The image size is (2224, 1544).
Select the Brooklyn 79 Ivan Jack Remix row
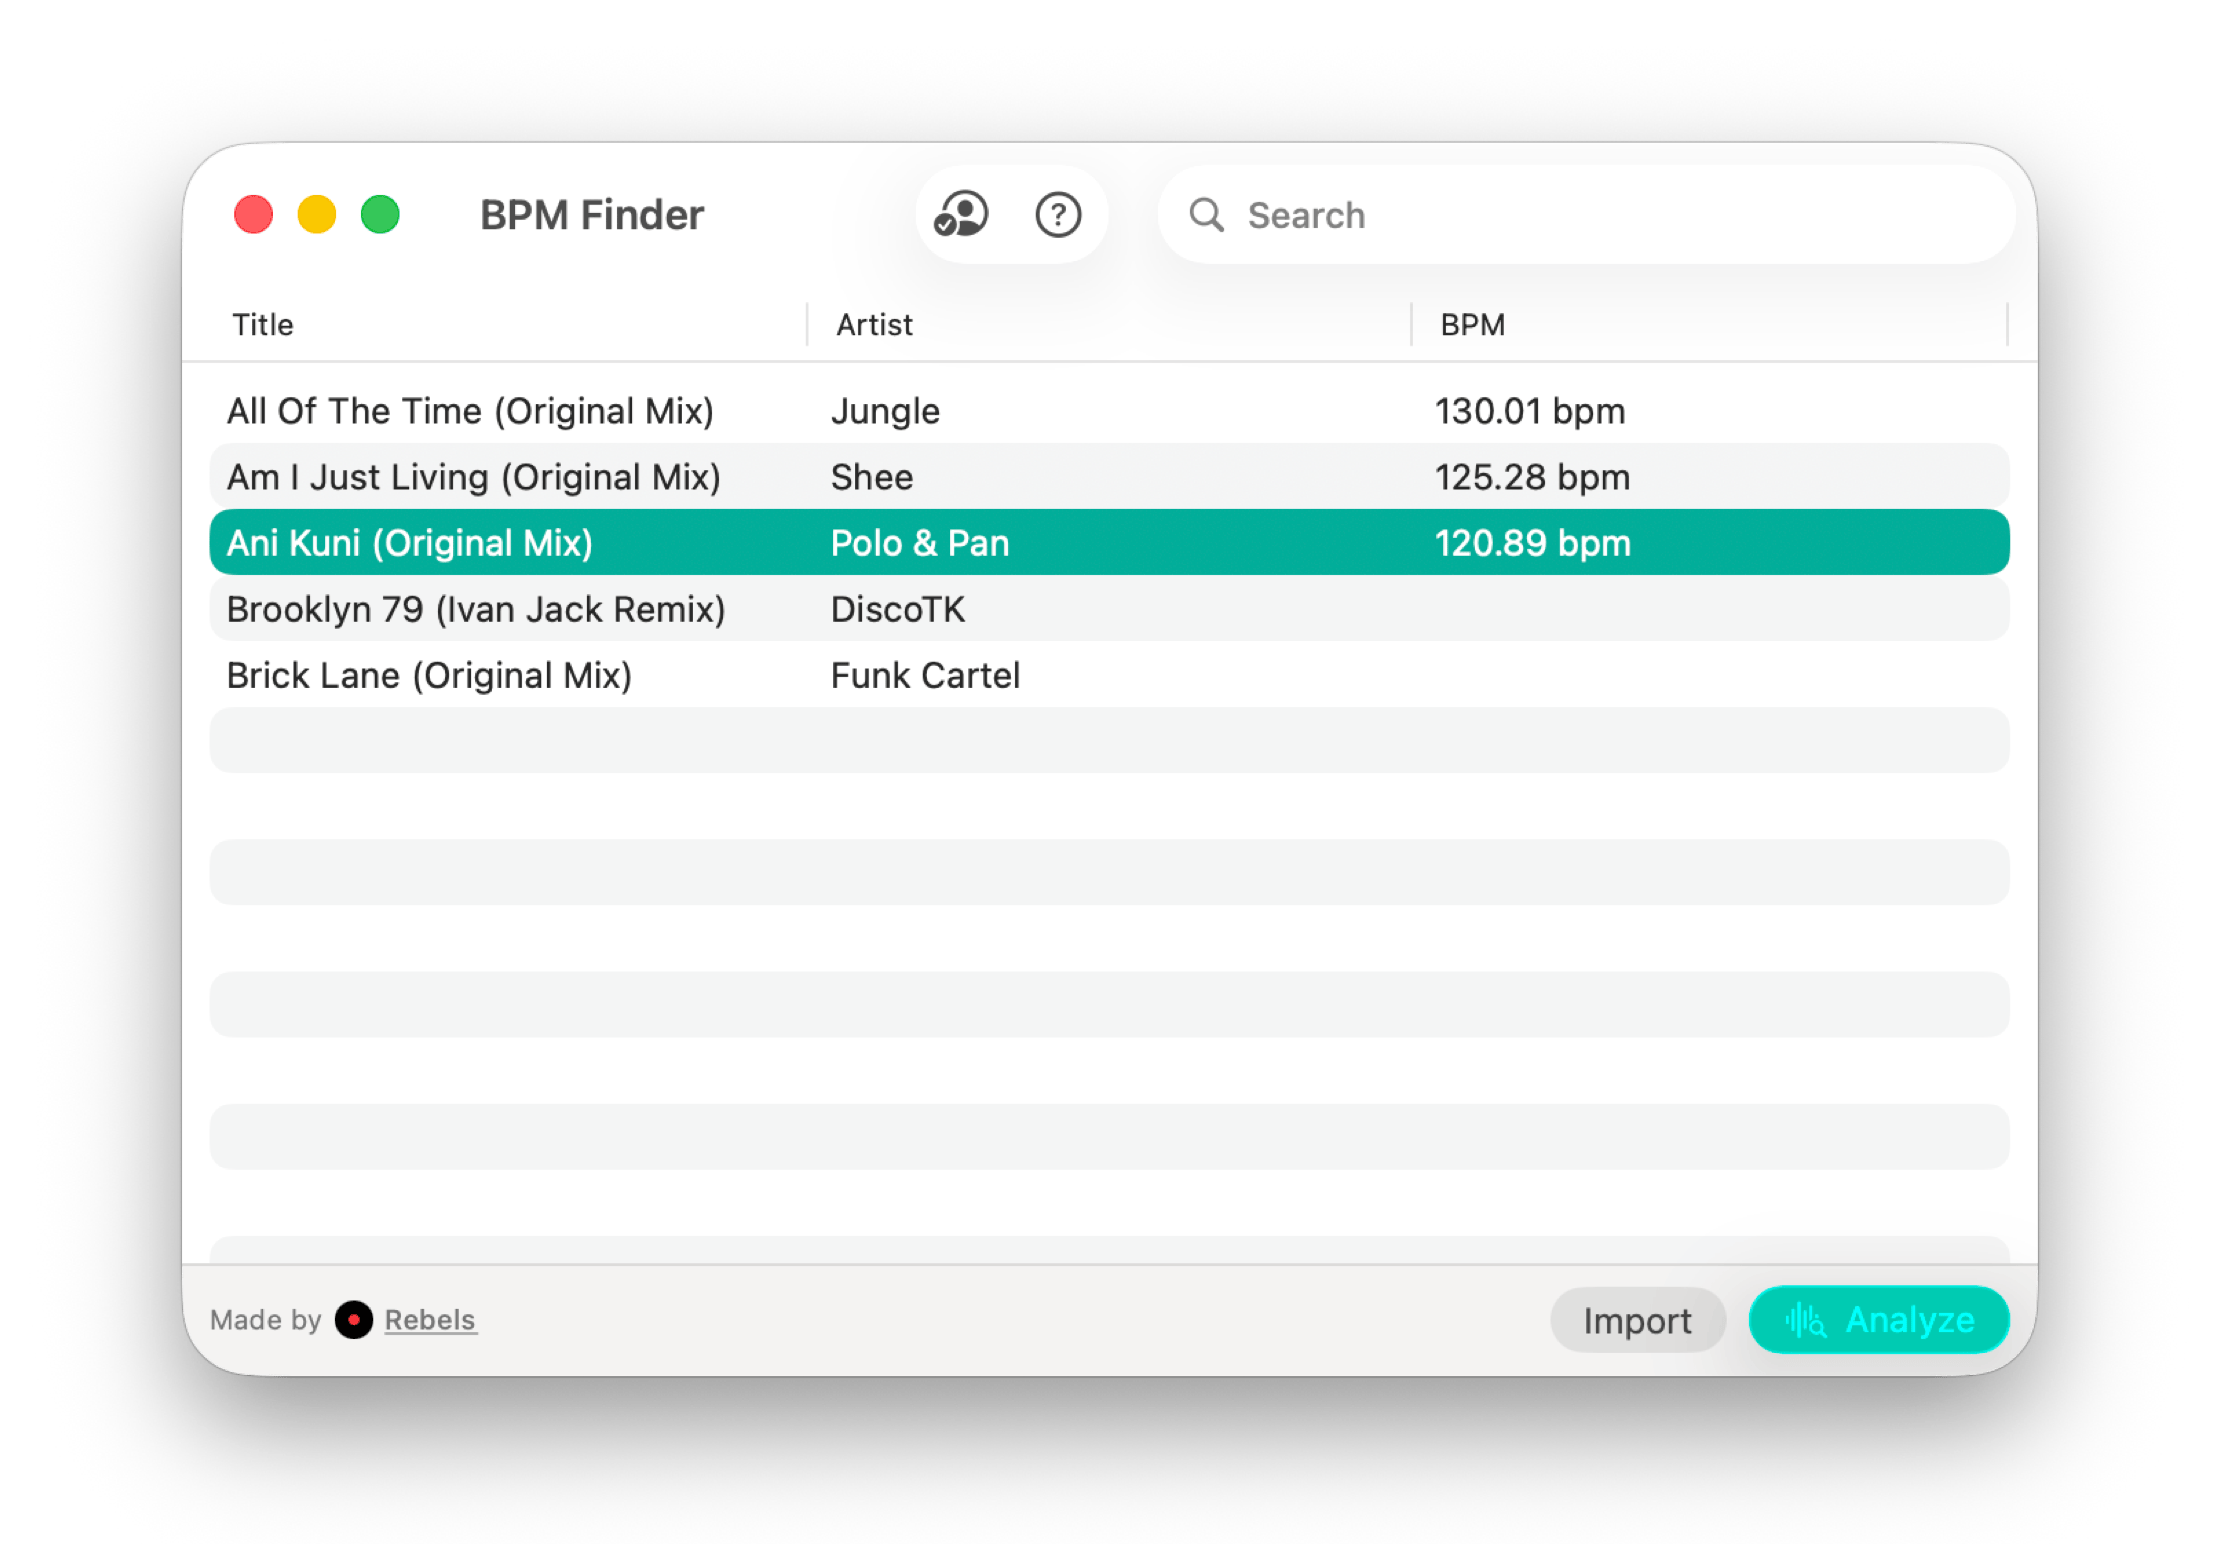point(476,609)
